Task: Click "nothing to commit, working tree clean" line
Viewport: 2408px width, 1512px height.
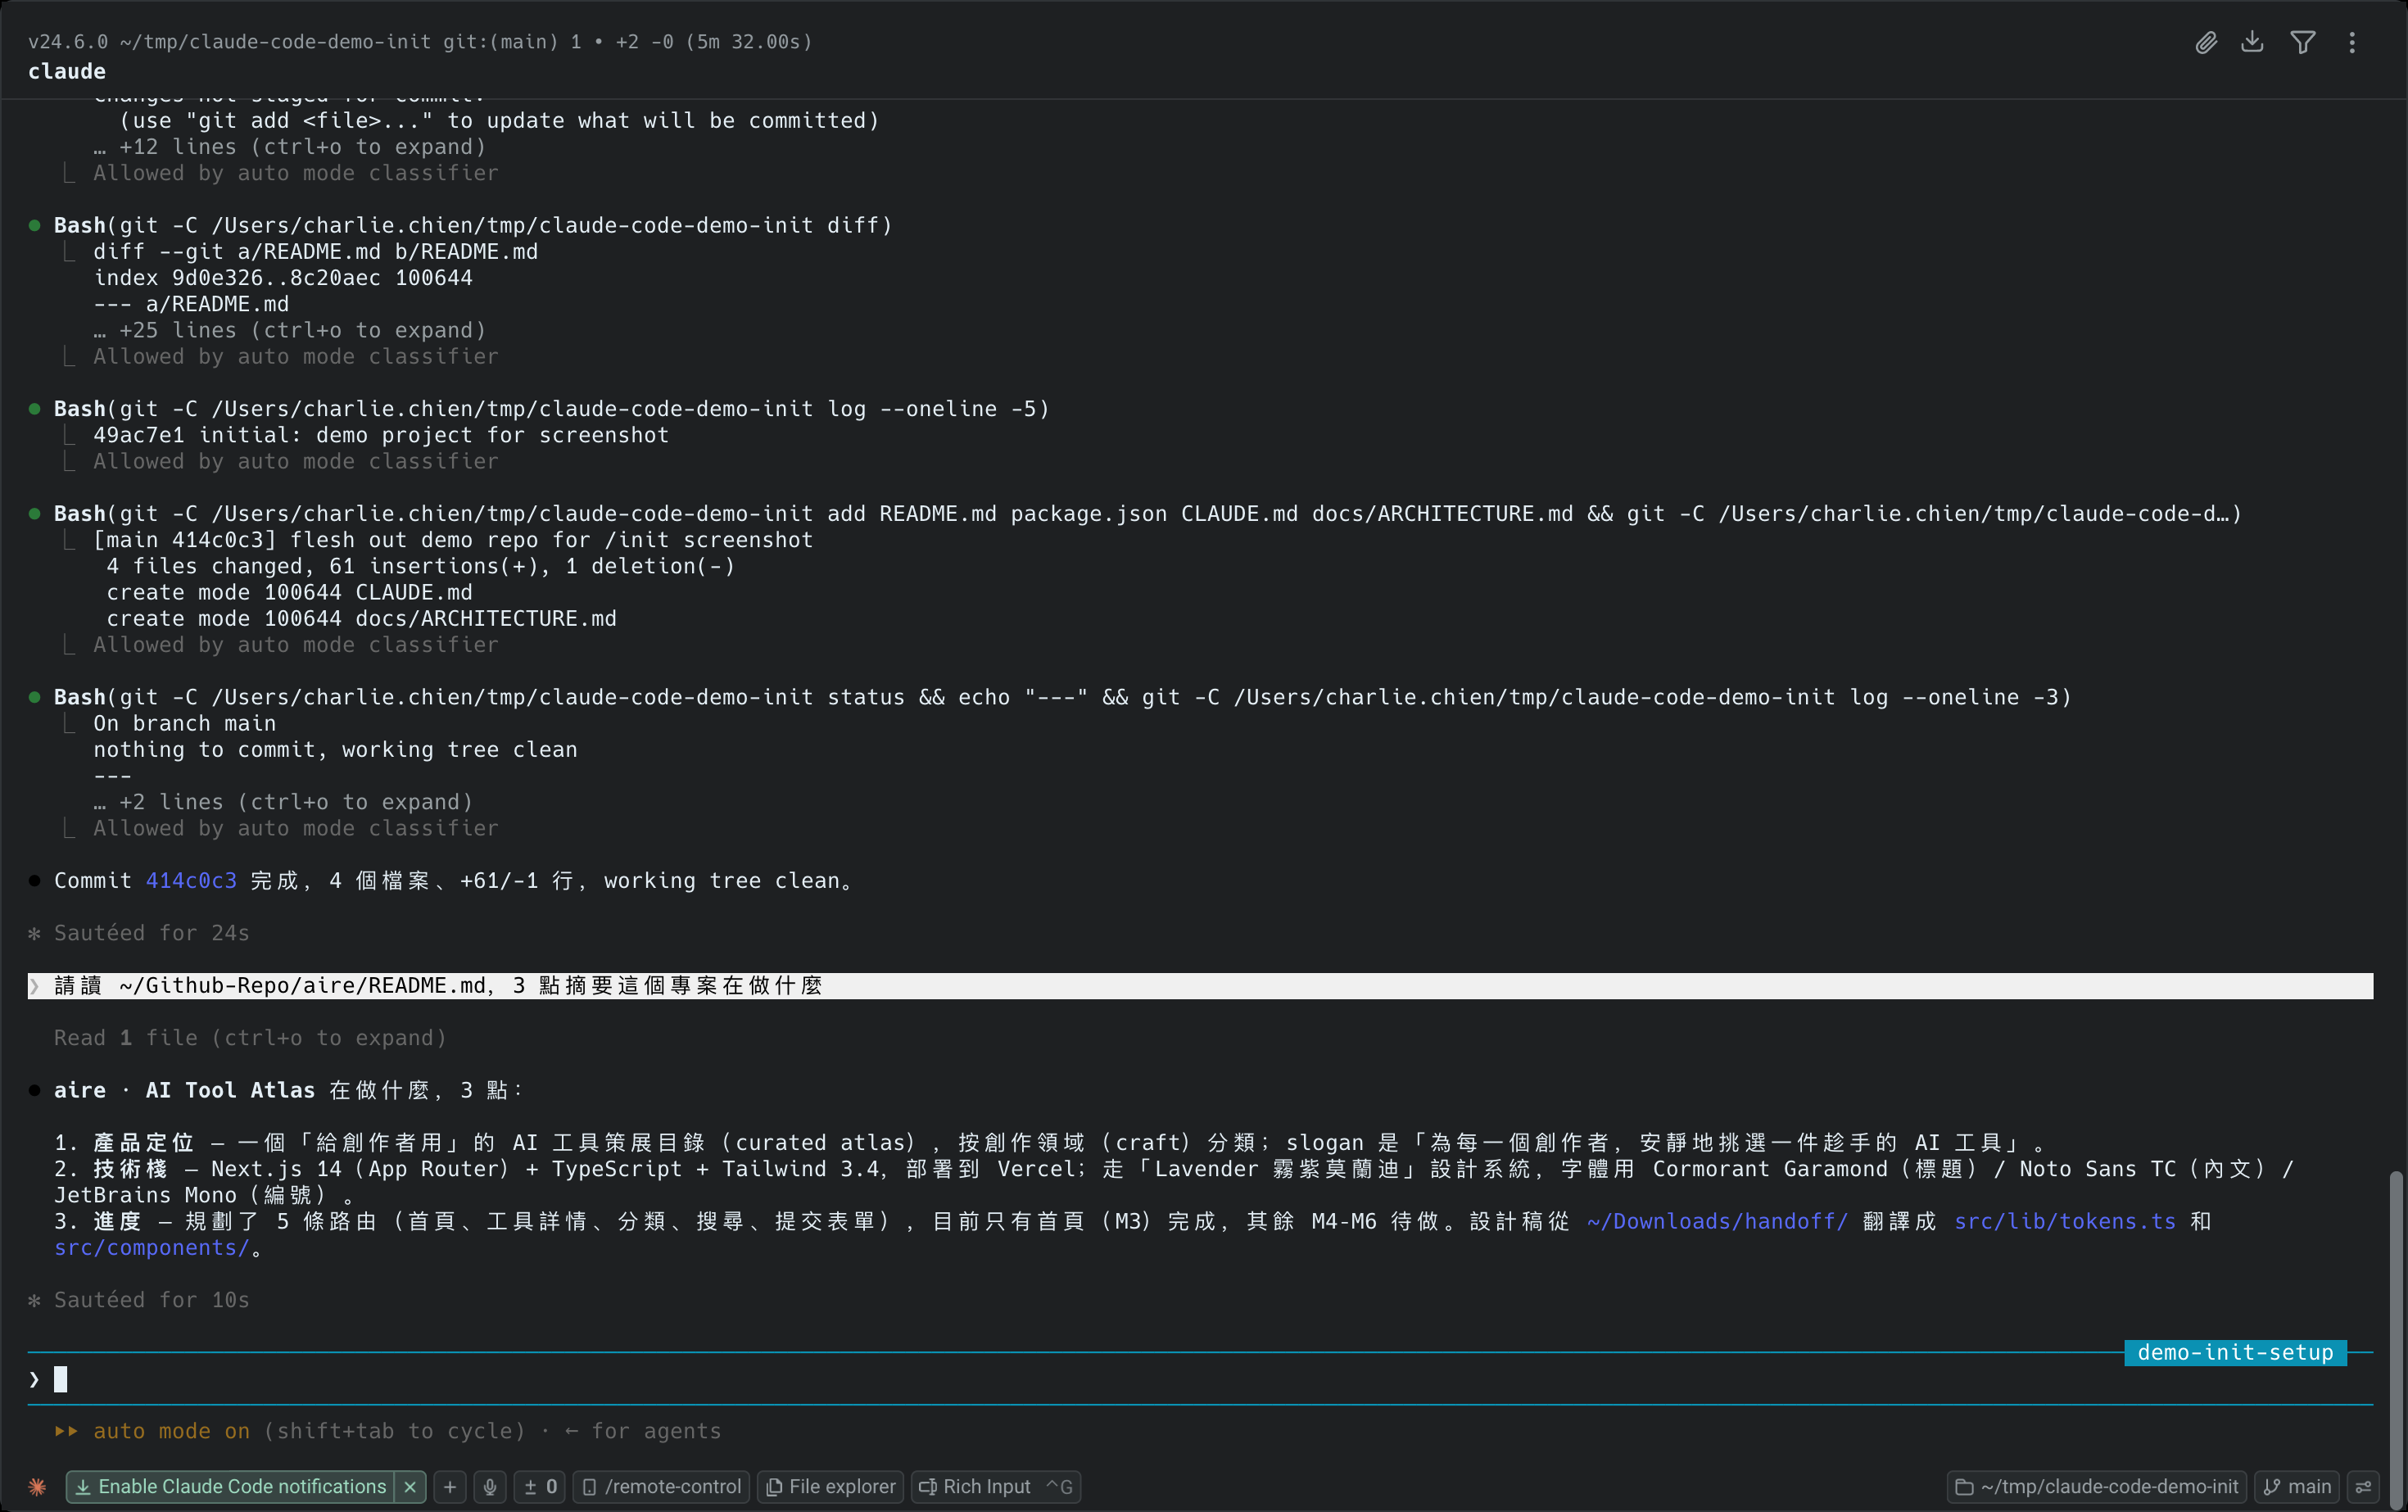Action: click(x=335, y=750)
